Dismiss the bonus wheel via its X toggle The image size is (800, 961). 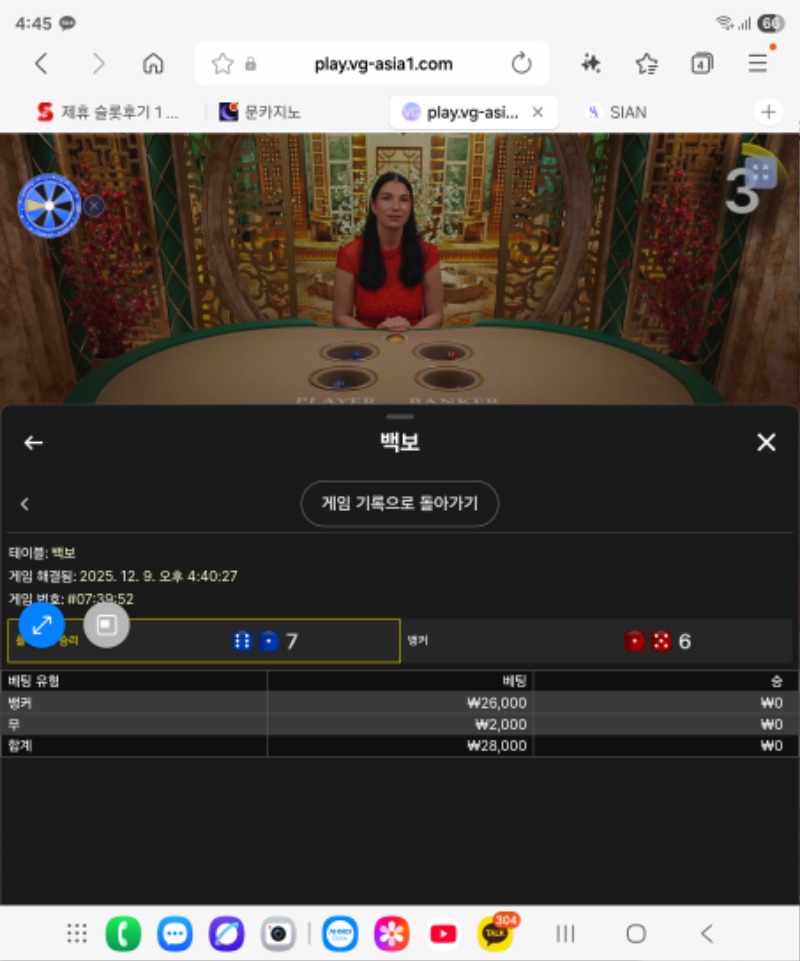pyautogui.click(x=93, y=206)
